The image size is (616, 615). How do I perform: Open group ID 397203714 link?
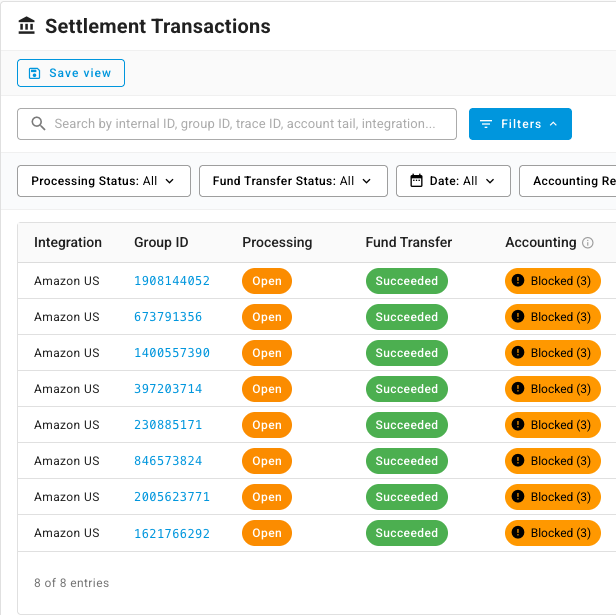coord(168,389)
